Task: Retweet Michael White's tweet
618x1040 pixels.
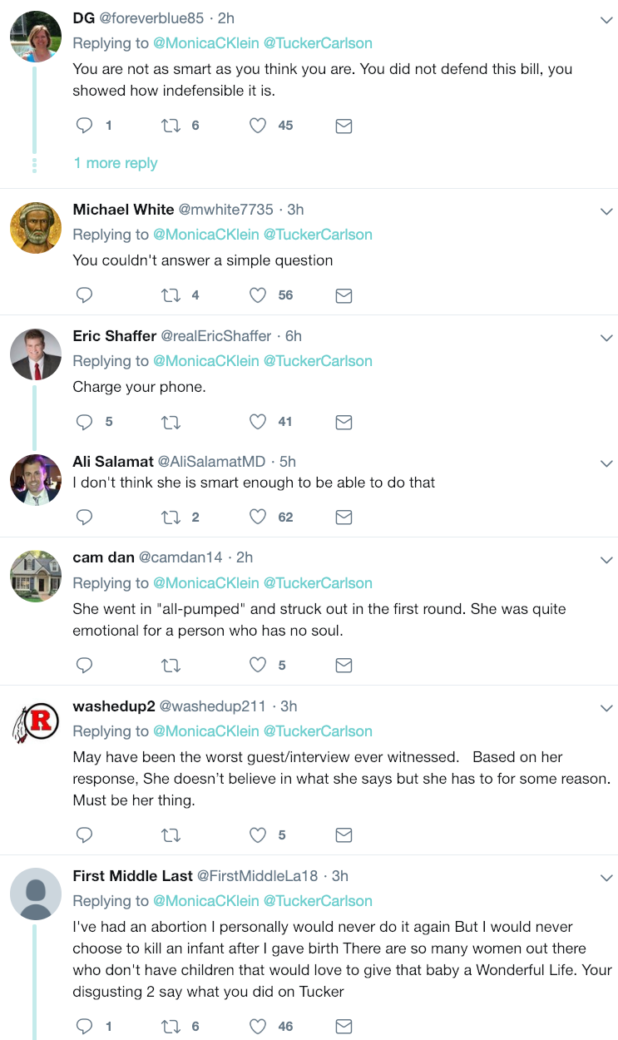Action: click(x=170, y=295)
